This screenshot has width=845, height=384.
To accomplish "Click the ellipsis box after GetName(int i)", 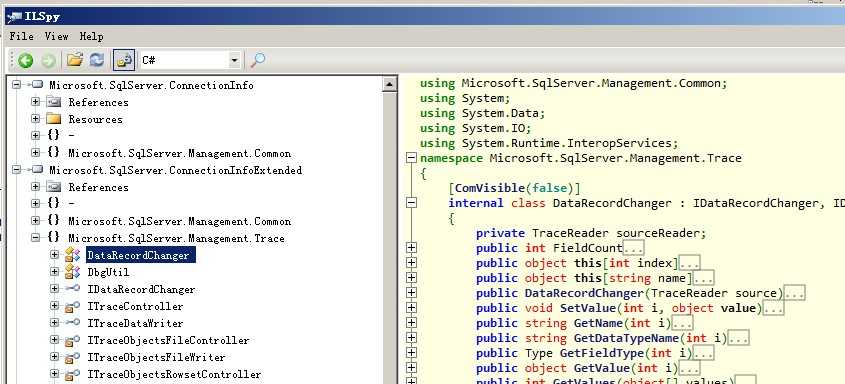I will pos(682,324).
